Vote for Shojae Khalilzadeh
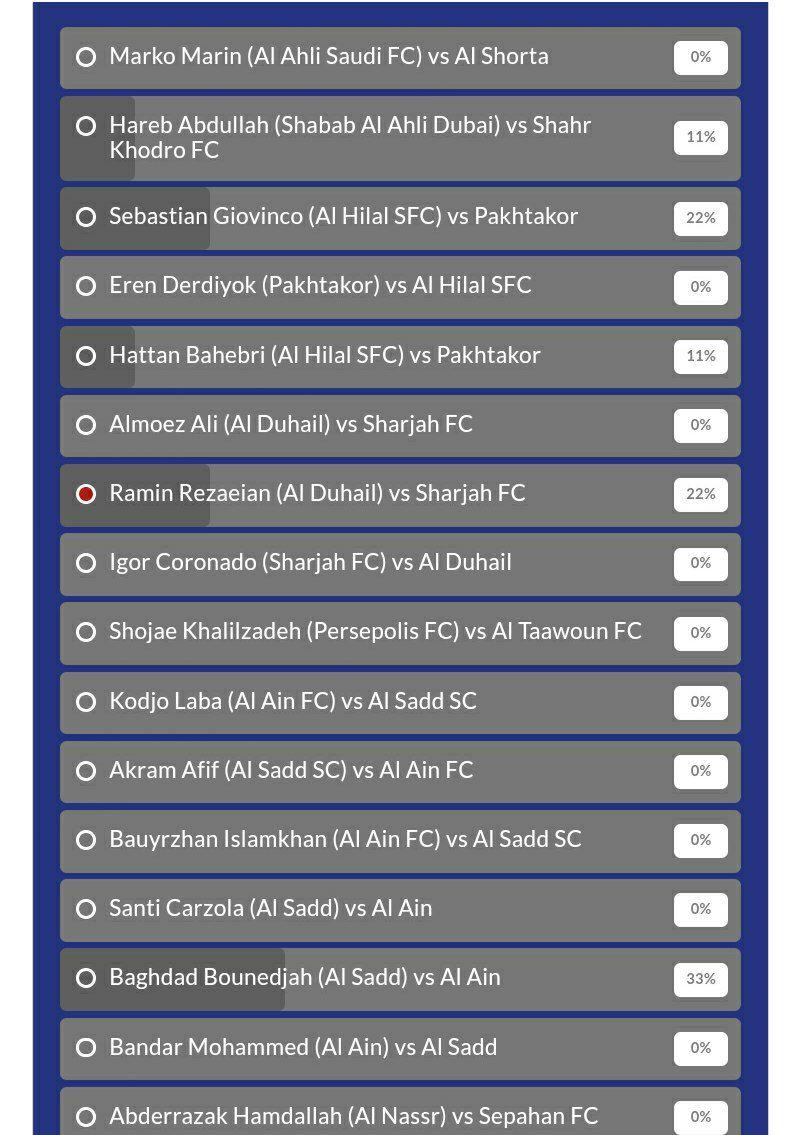This screenshot has height=1135, width=800. tap(87, 632)
